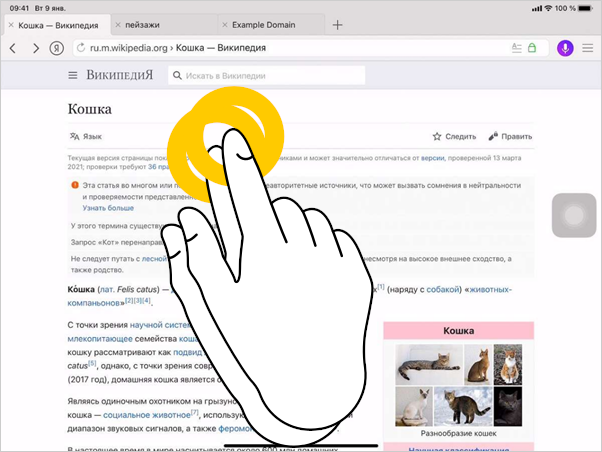Screen dimensions: 602x452
Task: Open a new tab with plus button
Action: point(337,24)
